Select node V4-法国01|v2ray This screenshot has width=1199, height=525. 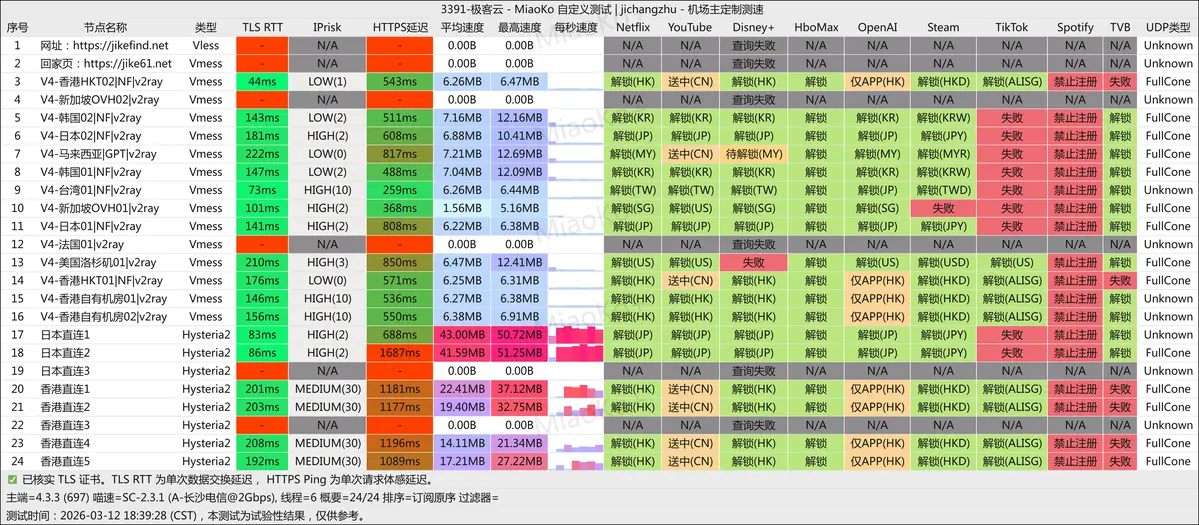82,245
